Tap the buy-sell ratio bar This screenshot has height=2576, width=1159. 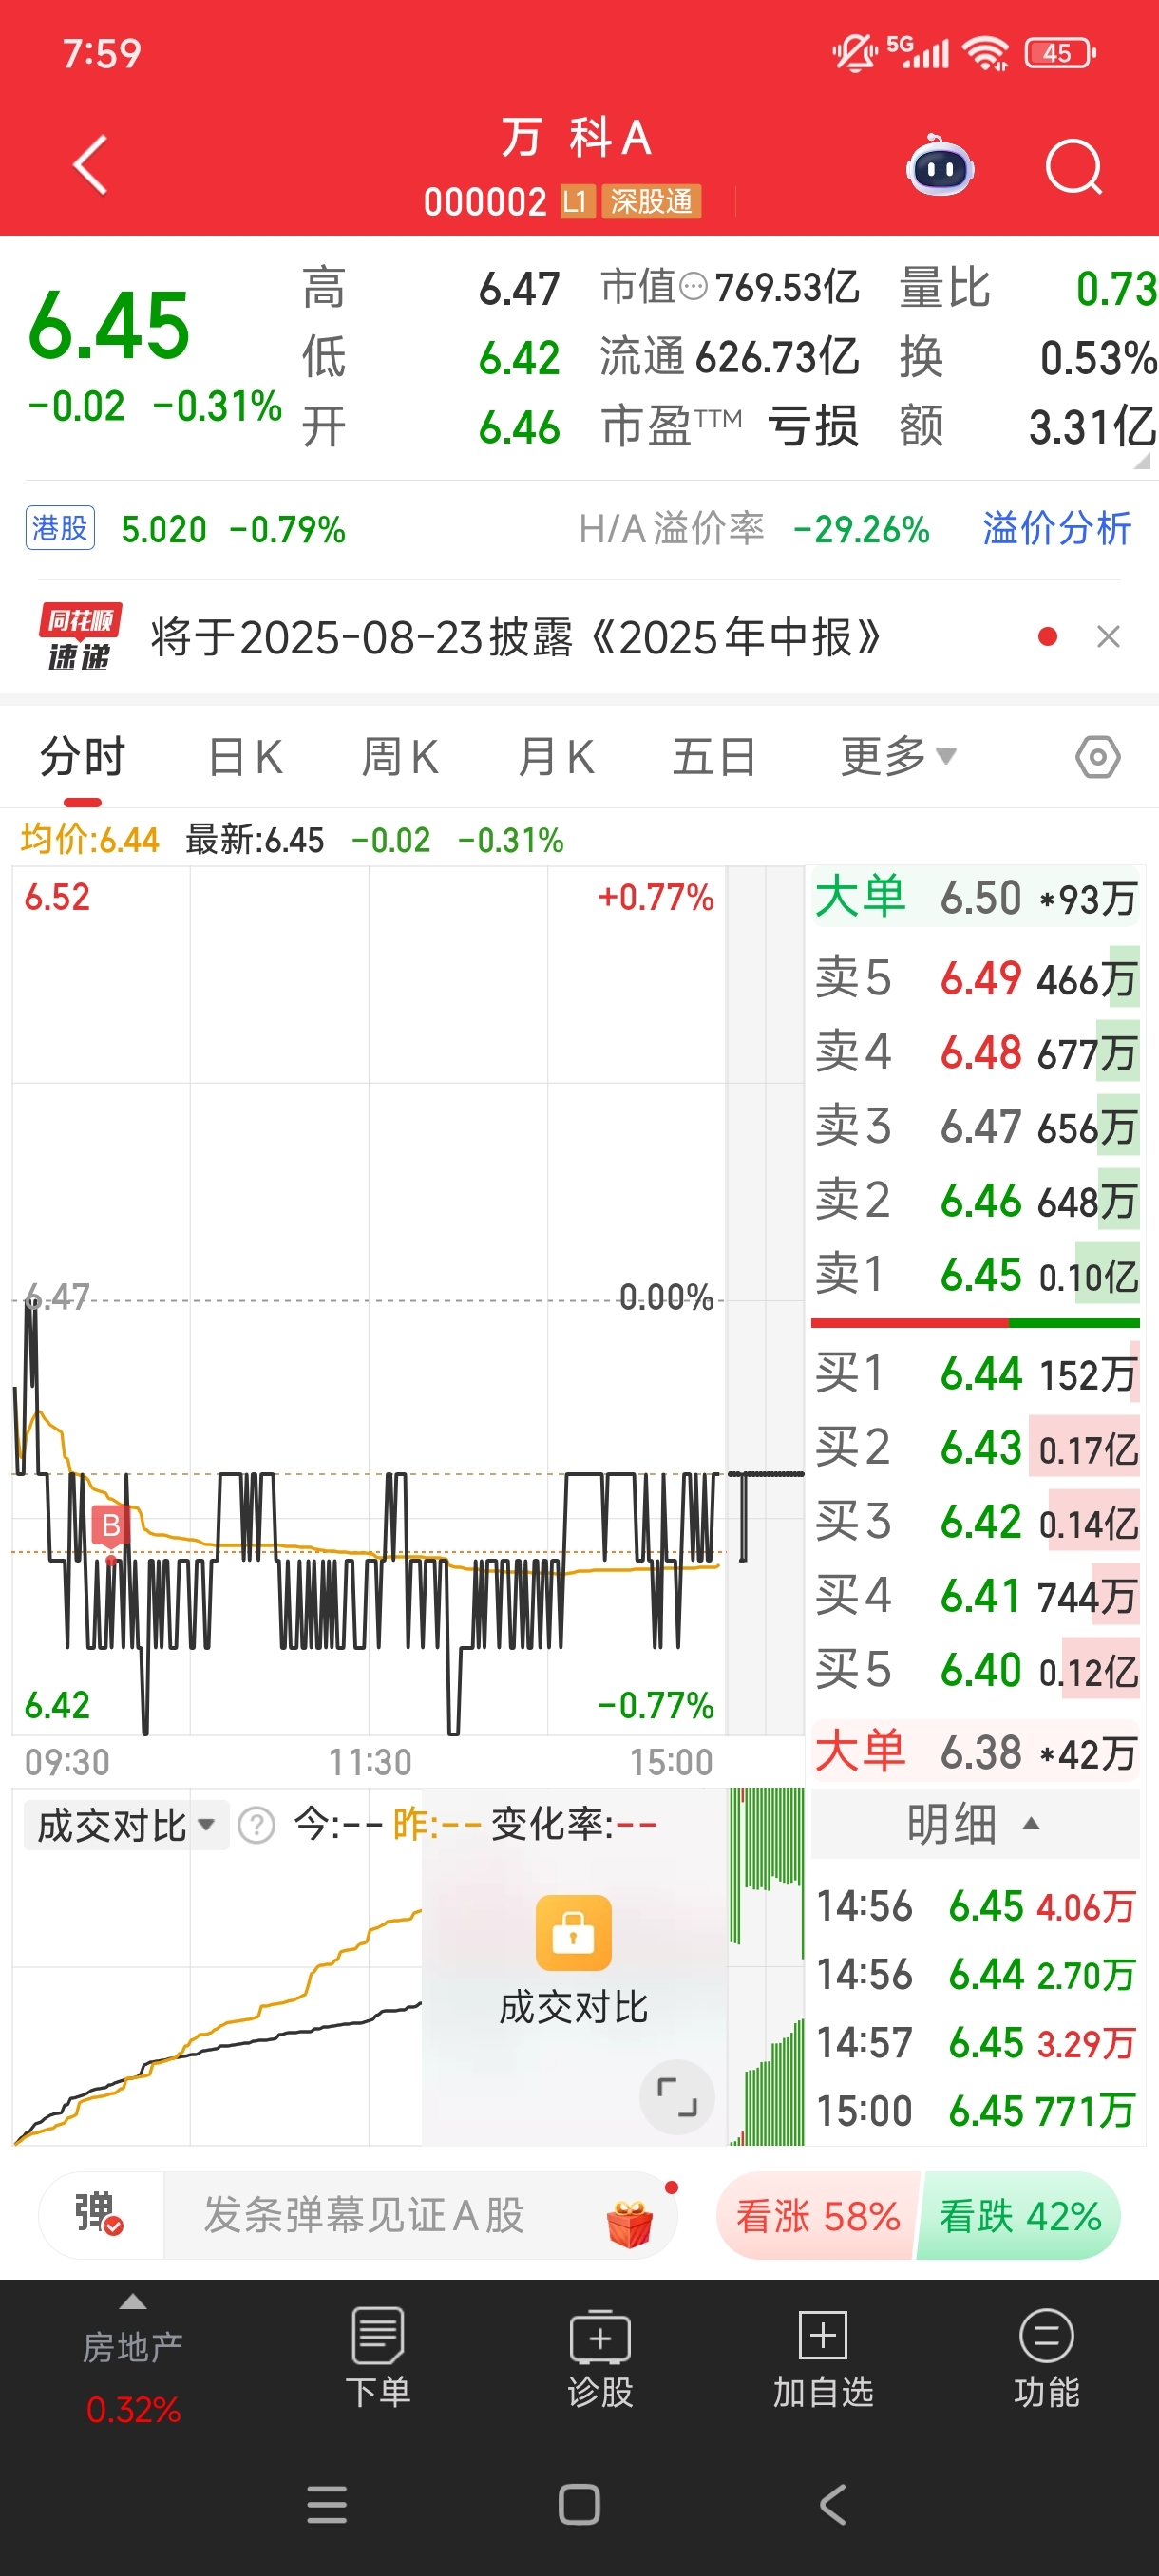coord(975,1323)
